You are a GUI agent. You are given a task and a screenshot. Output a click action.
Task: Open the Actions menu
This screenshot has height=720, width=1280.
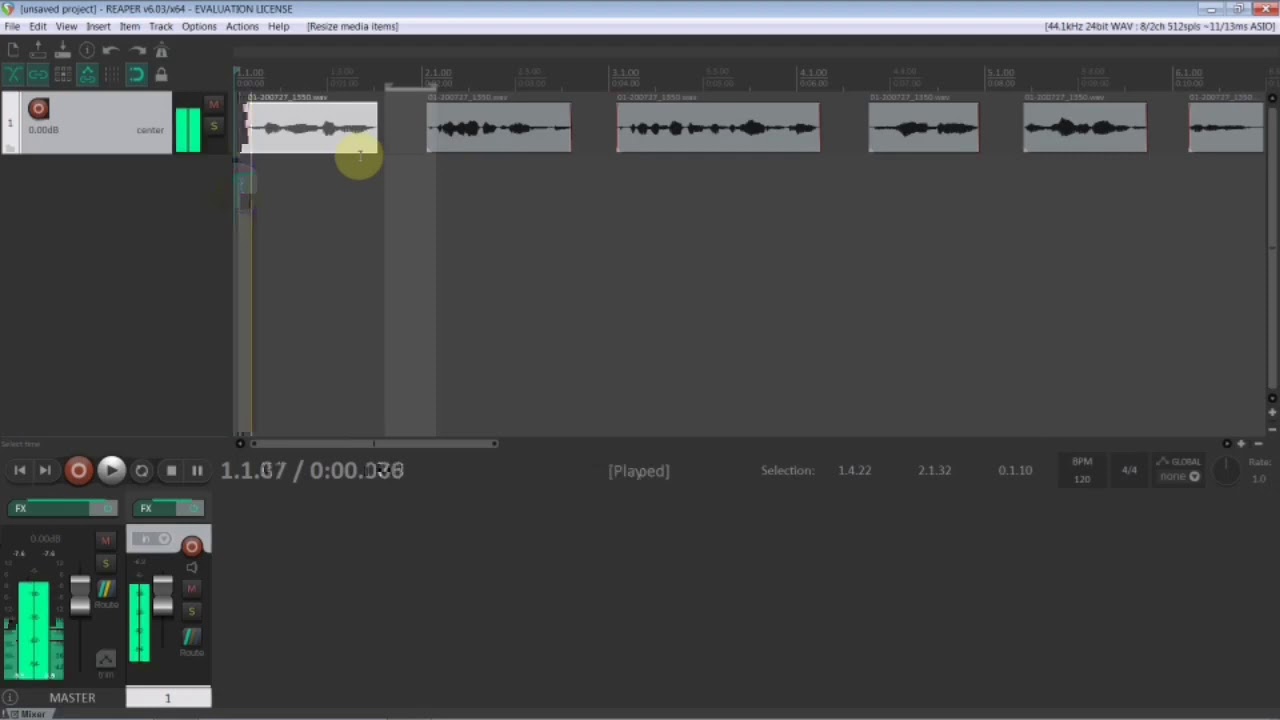pyautogui.click(x=242, y=26)
